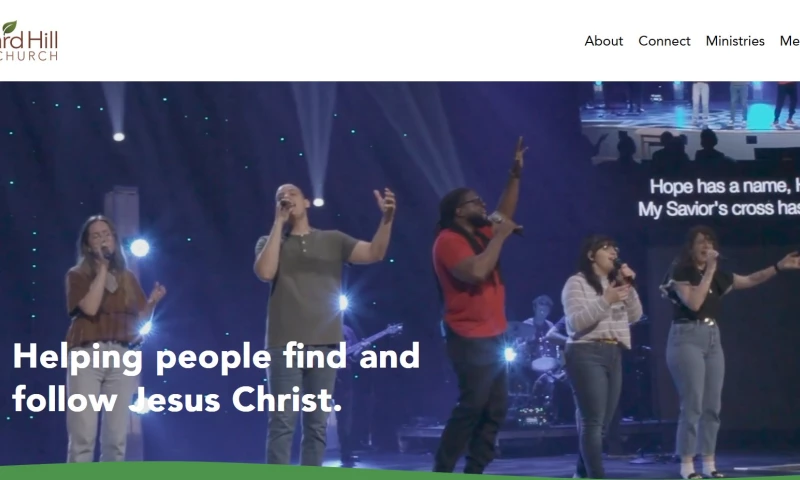Viewport: 800px width, 480px height.
Task: Click the 'My Savior's cross' lyric line
Action: (x=719, y=209)
